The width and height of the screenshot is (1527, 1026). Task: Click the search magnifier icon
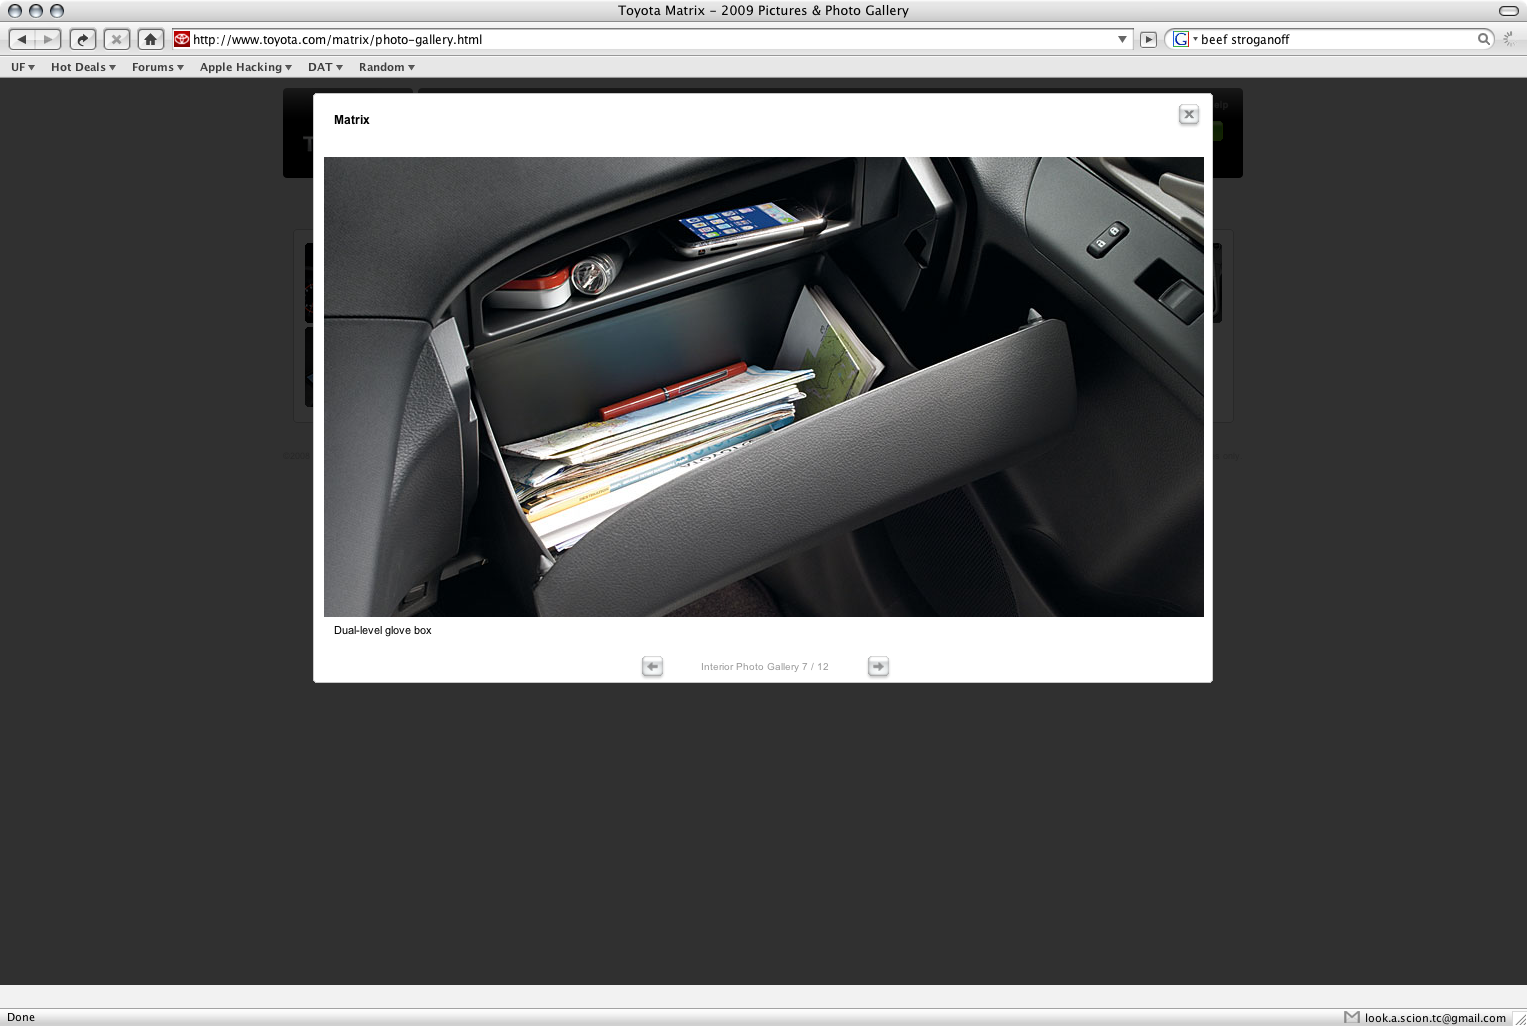pyautogui.click(x=1484, y=39)
